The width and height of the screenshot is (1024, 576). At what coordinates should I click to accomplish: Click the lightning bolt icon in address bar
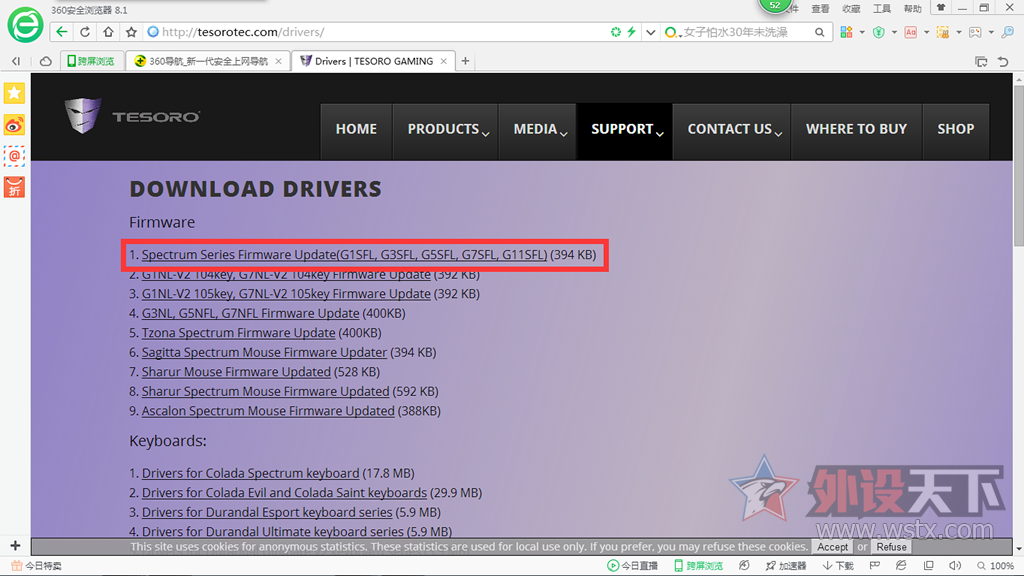[632, 32]
